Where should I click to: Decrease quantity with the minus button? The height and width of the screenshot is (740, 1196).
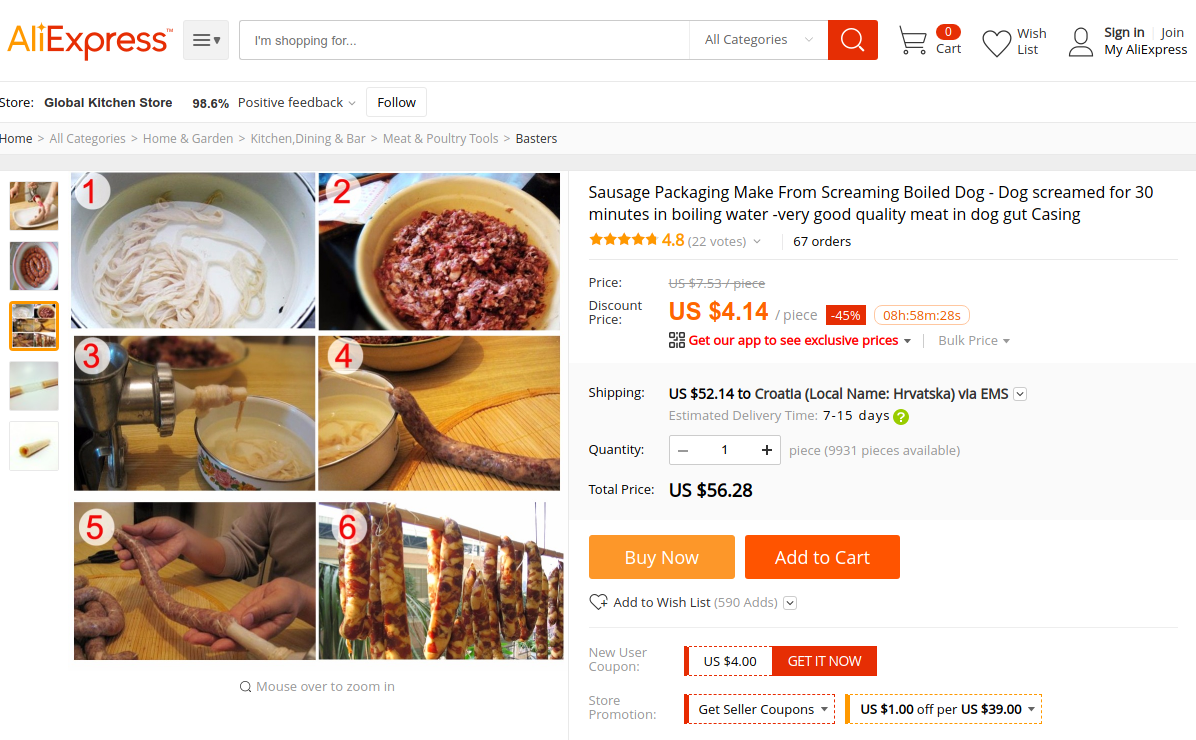coord(683,450)
